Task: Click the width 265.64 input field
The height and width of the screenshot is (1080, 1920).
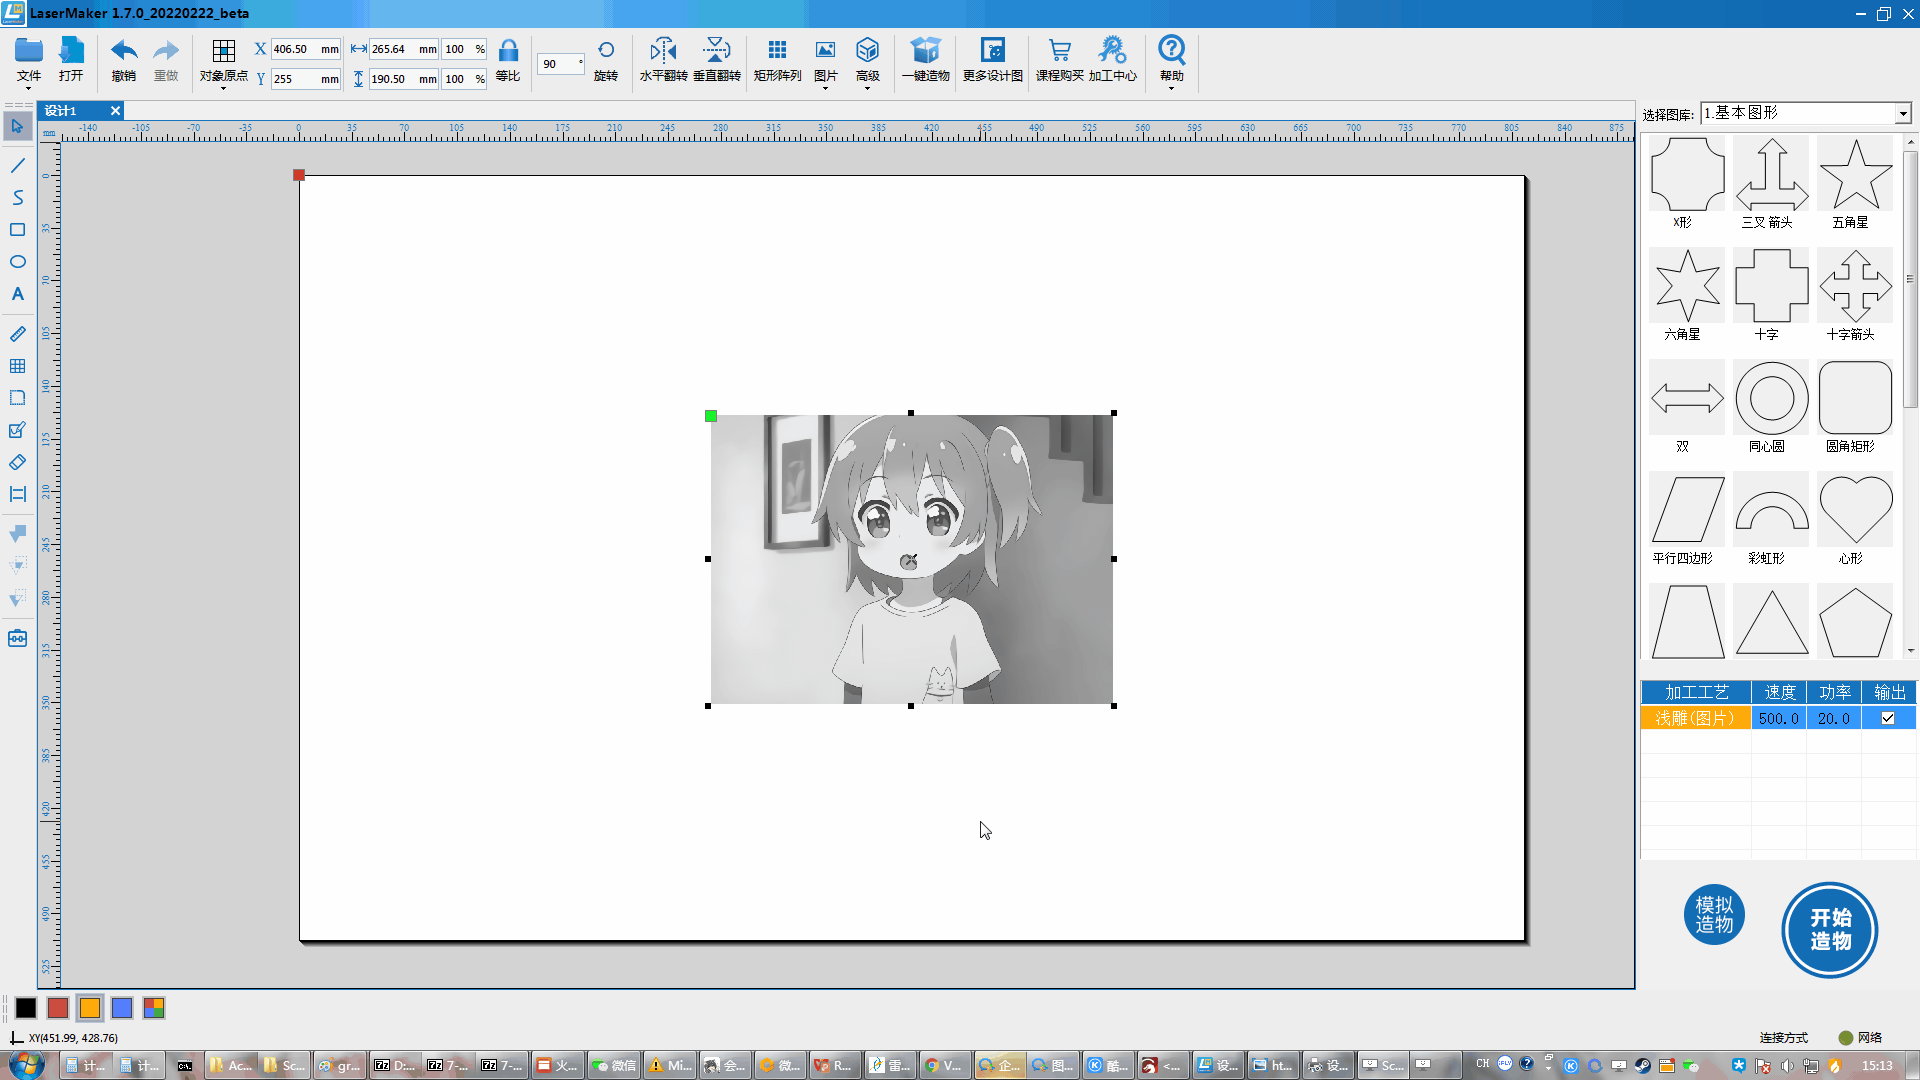Action: point(403,49)
